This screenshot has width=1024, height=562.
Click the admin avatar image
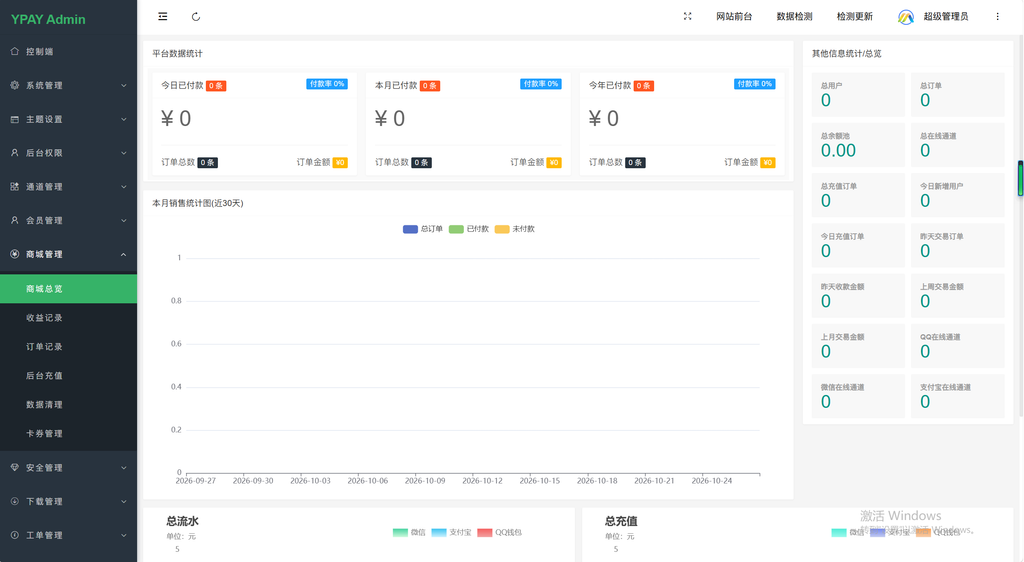[x=906, y=17]
